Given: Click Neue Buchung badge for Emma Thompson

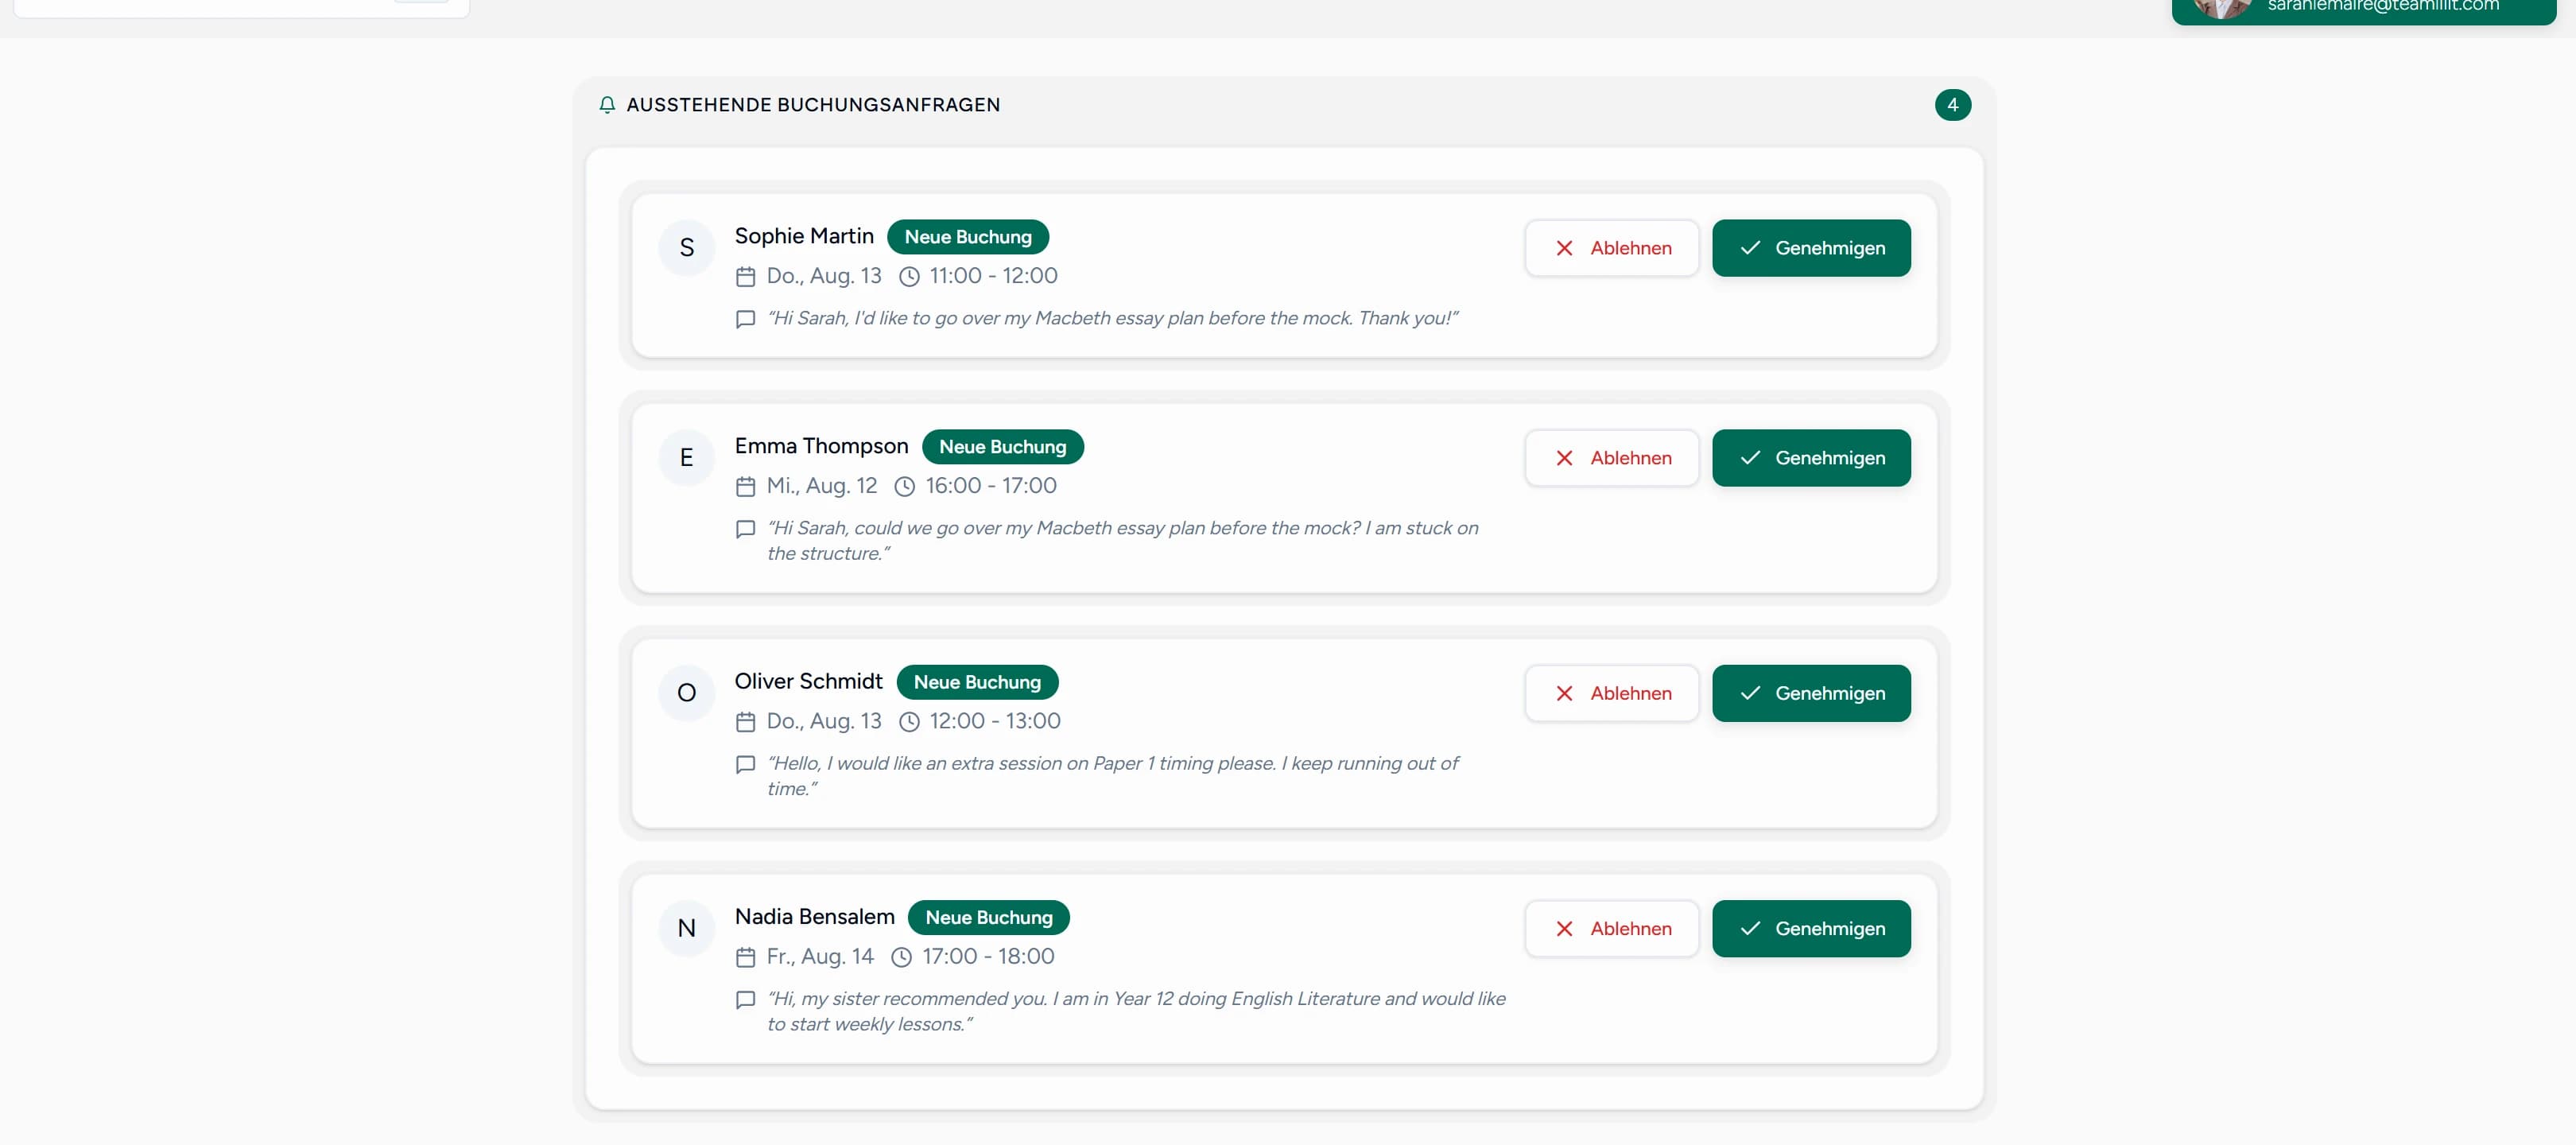Looking at the screenshot, I should (1002, 447).
